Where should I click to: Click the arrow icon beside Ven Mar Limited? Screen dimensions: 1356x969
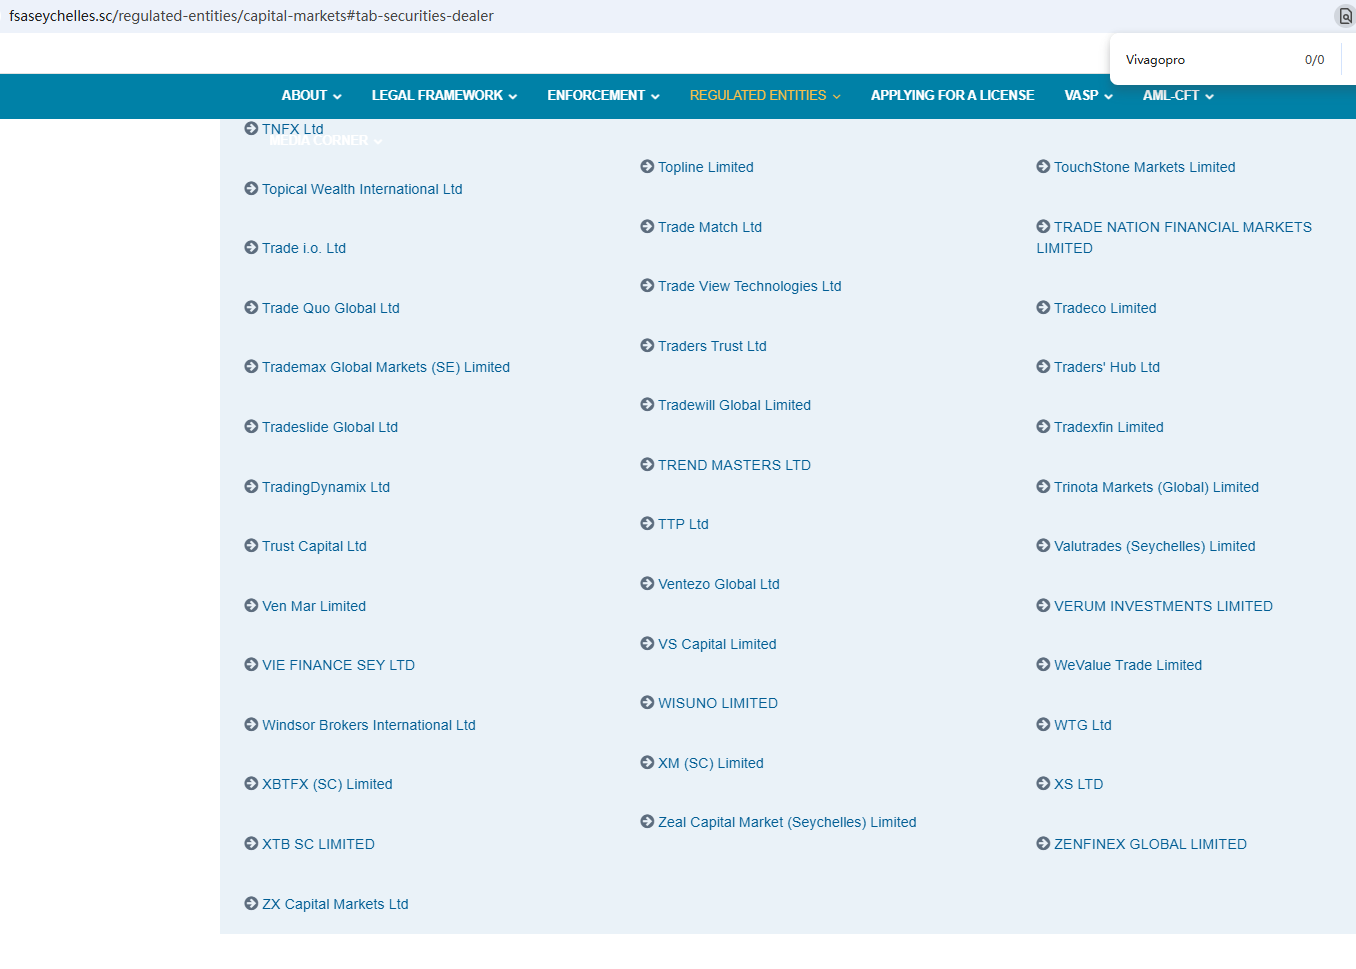[251, 606]
